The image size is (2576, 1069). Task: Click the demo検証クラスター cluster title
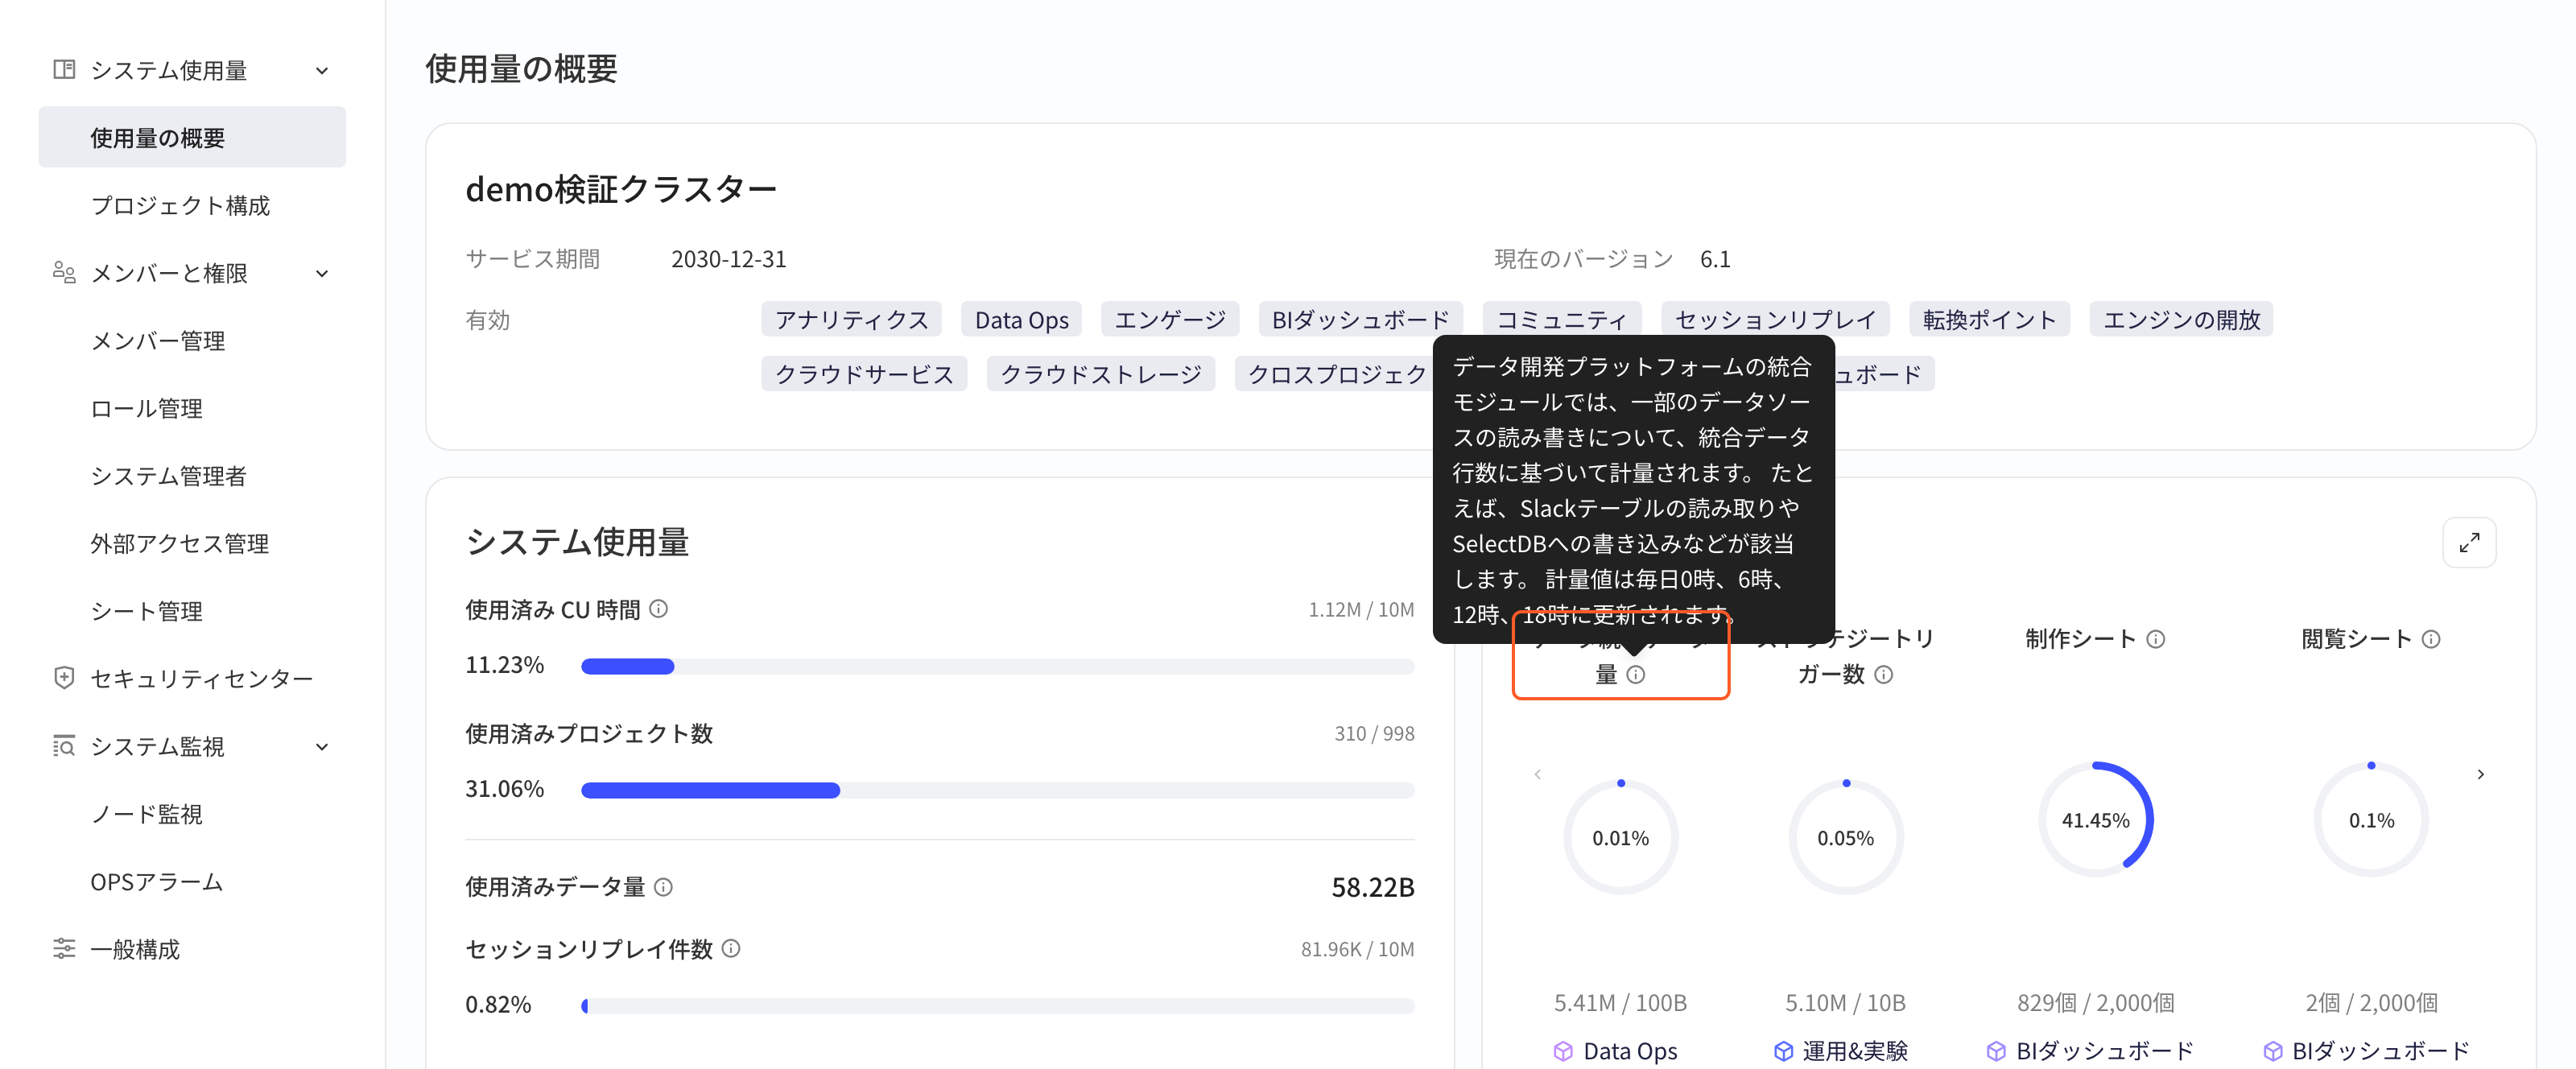coord(620,188)
